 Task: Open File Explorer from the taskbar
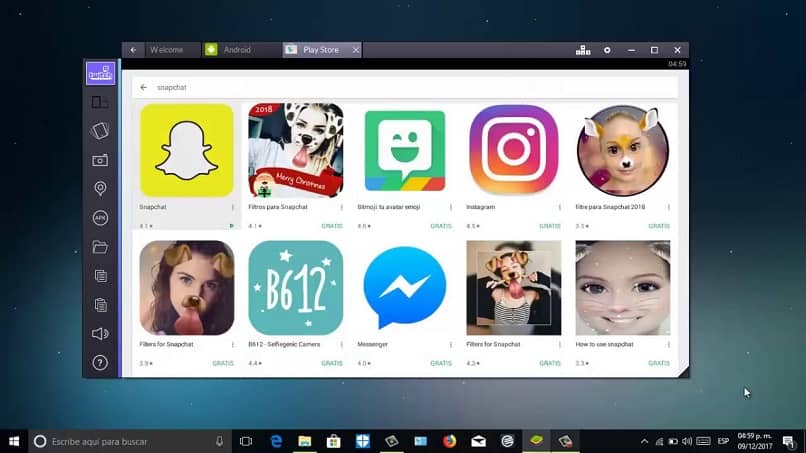coord(305,441)
